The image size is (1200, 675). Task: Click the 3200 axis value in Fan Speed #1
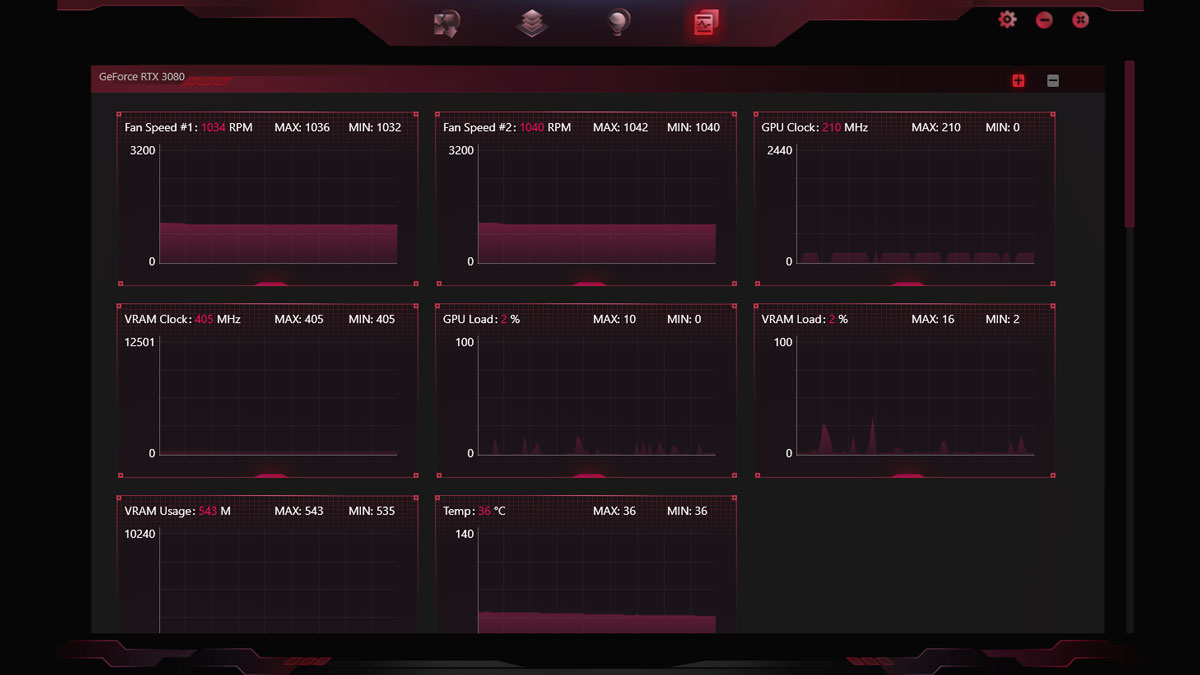point(143,151)
